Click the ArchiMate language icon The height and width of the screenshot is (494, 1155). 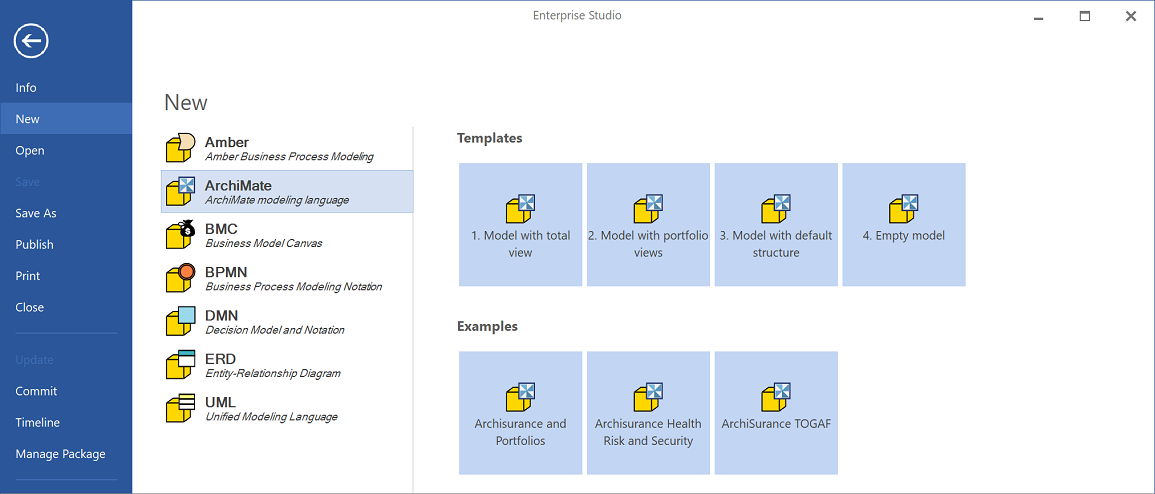[180, 191]
